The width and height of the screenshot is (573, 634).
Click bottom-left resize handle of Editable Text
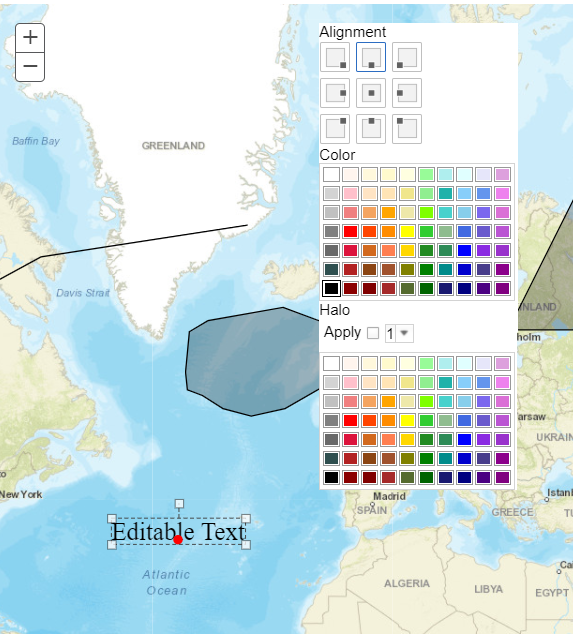coord(112,545)
